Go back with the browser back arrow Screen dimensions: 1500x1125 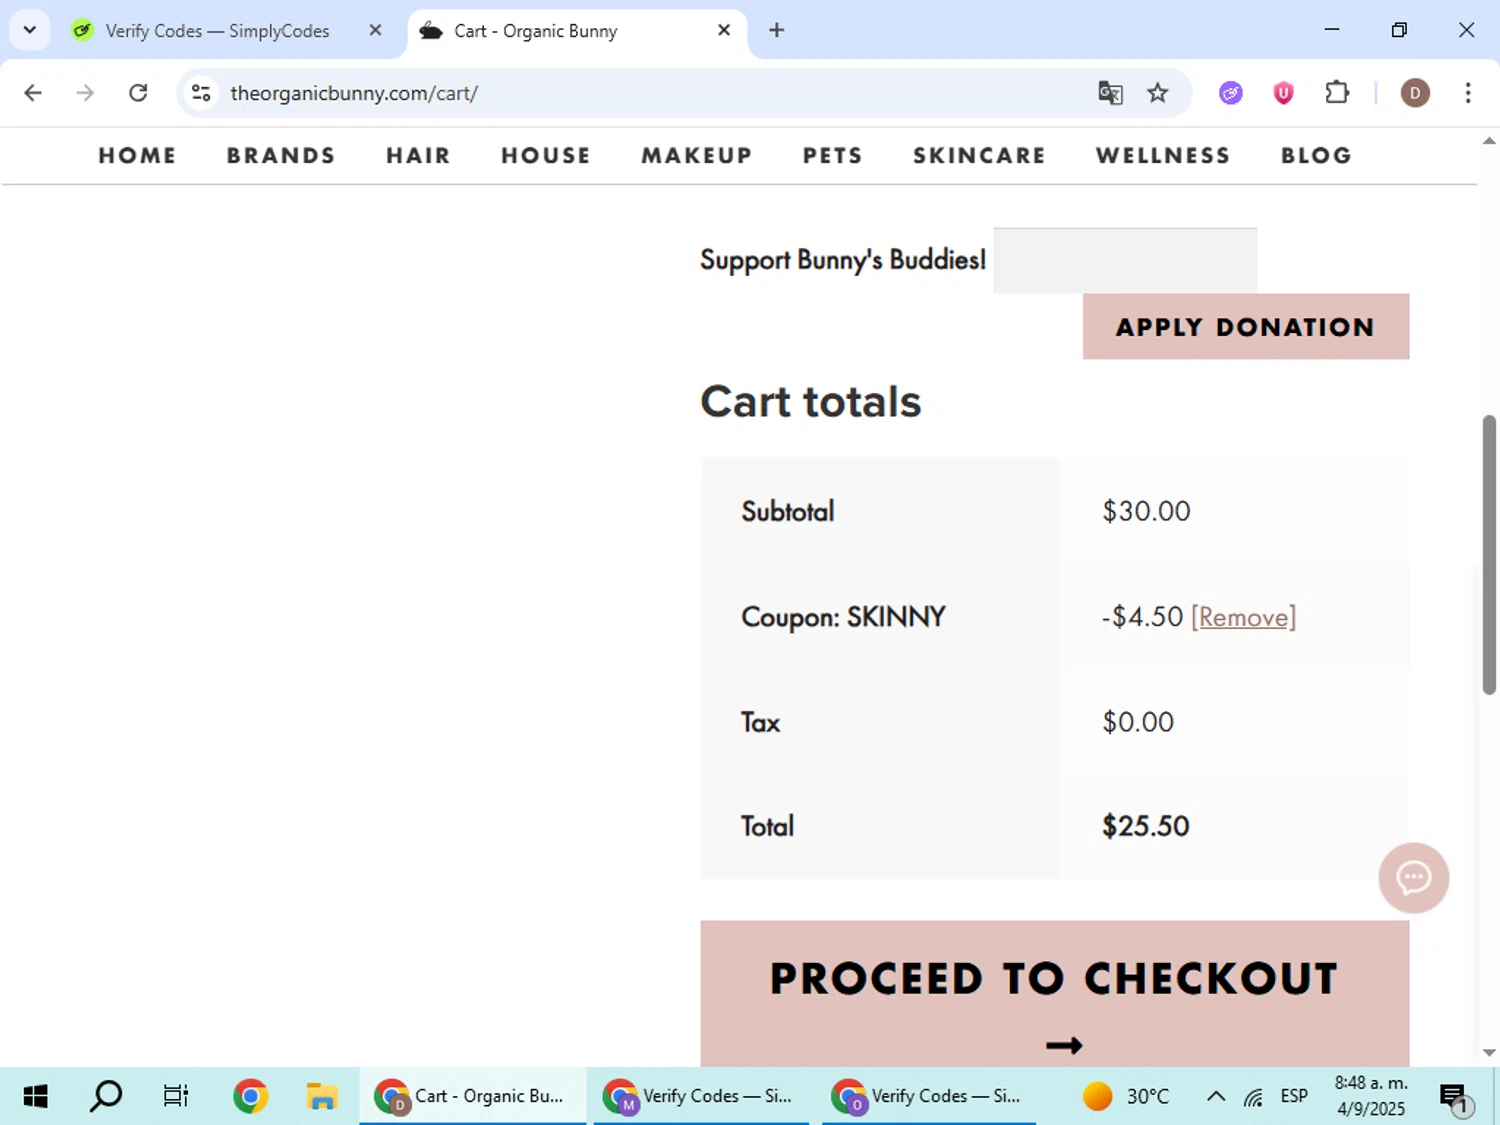(33, 93)
